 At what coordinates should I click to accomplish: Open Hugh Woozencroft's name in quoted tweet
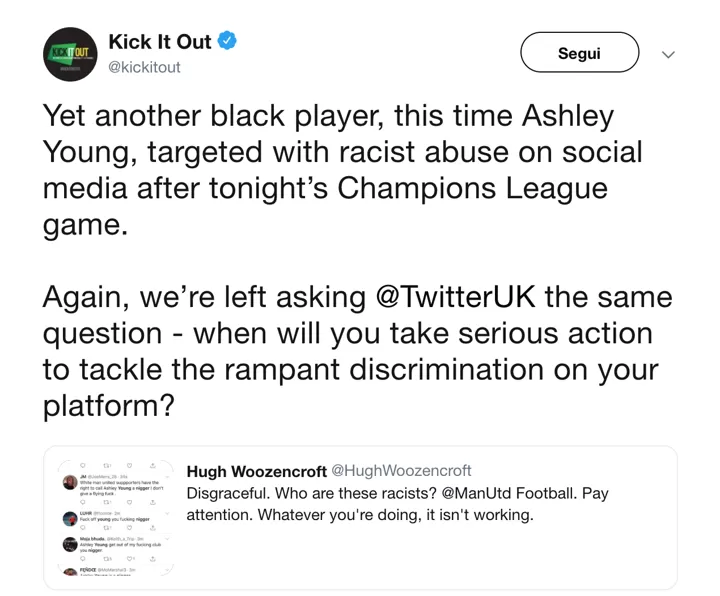pos(257,471)
